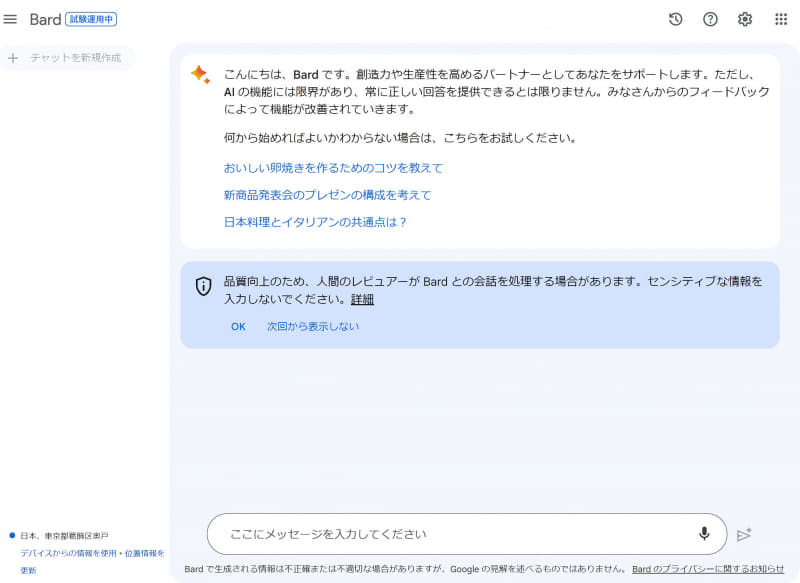Choose 次回から表示しない
The height and width of the screenshot is (583, 800).
313,326
